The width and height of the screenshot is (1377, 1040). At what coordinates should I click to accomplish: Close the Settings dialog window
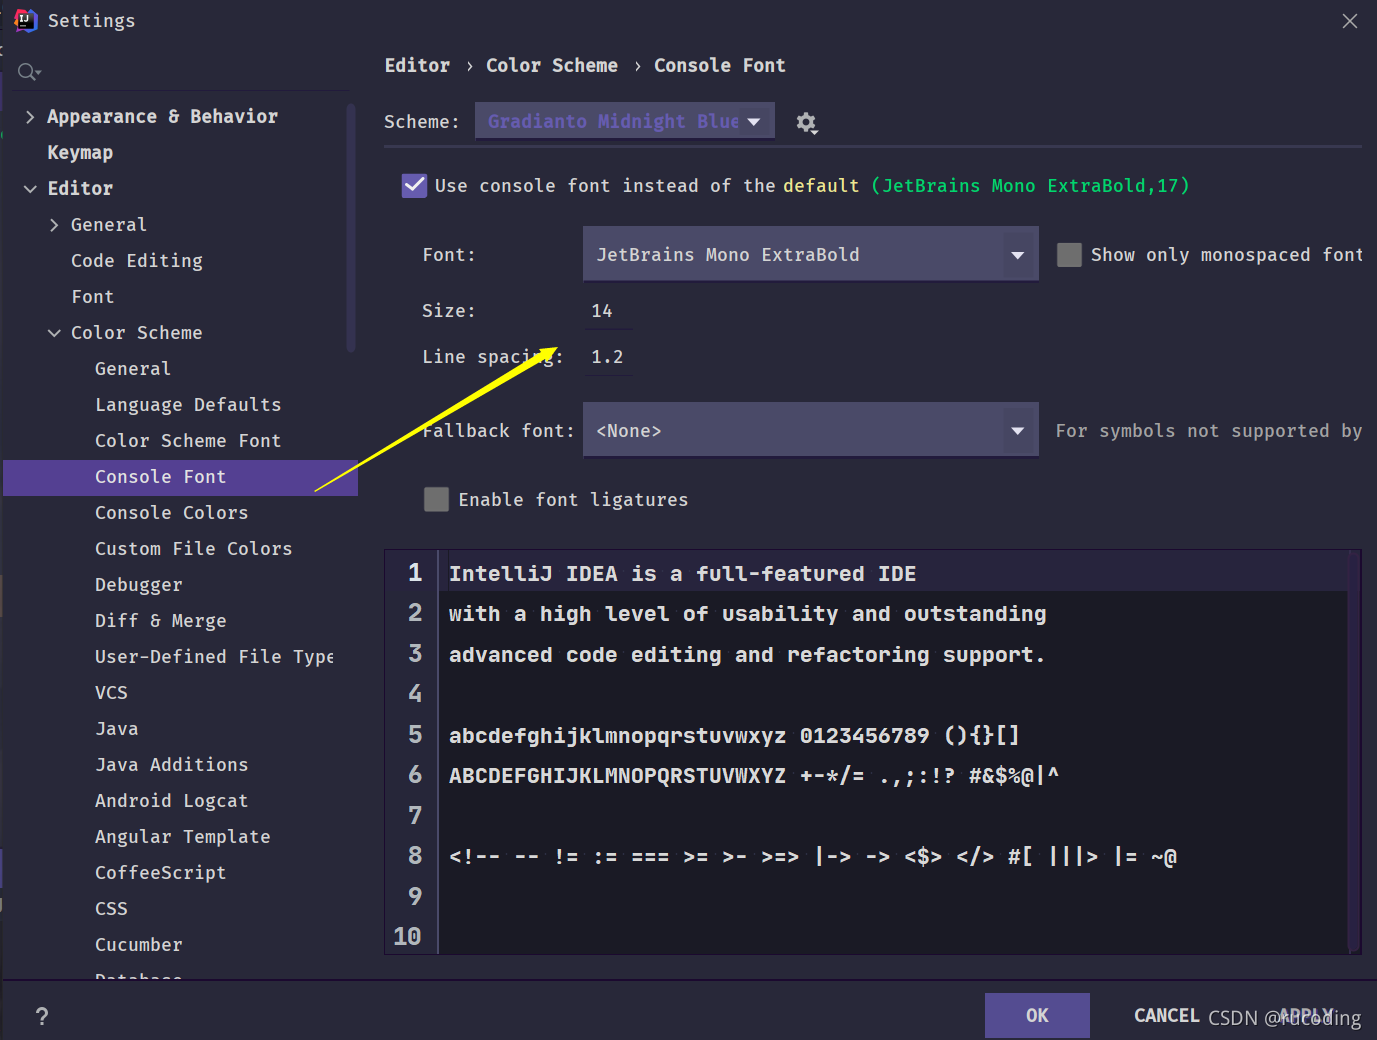point(1349,21)
